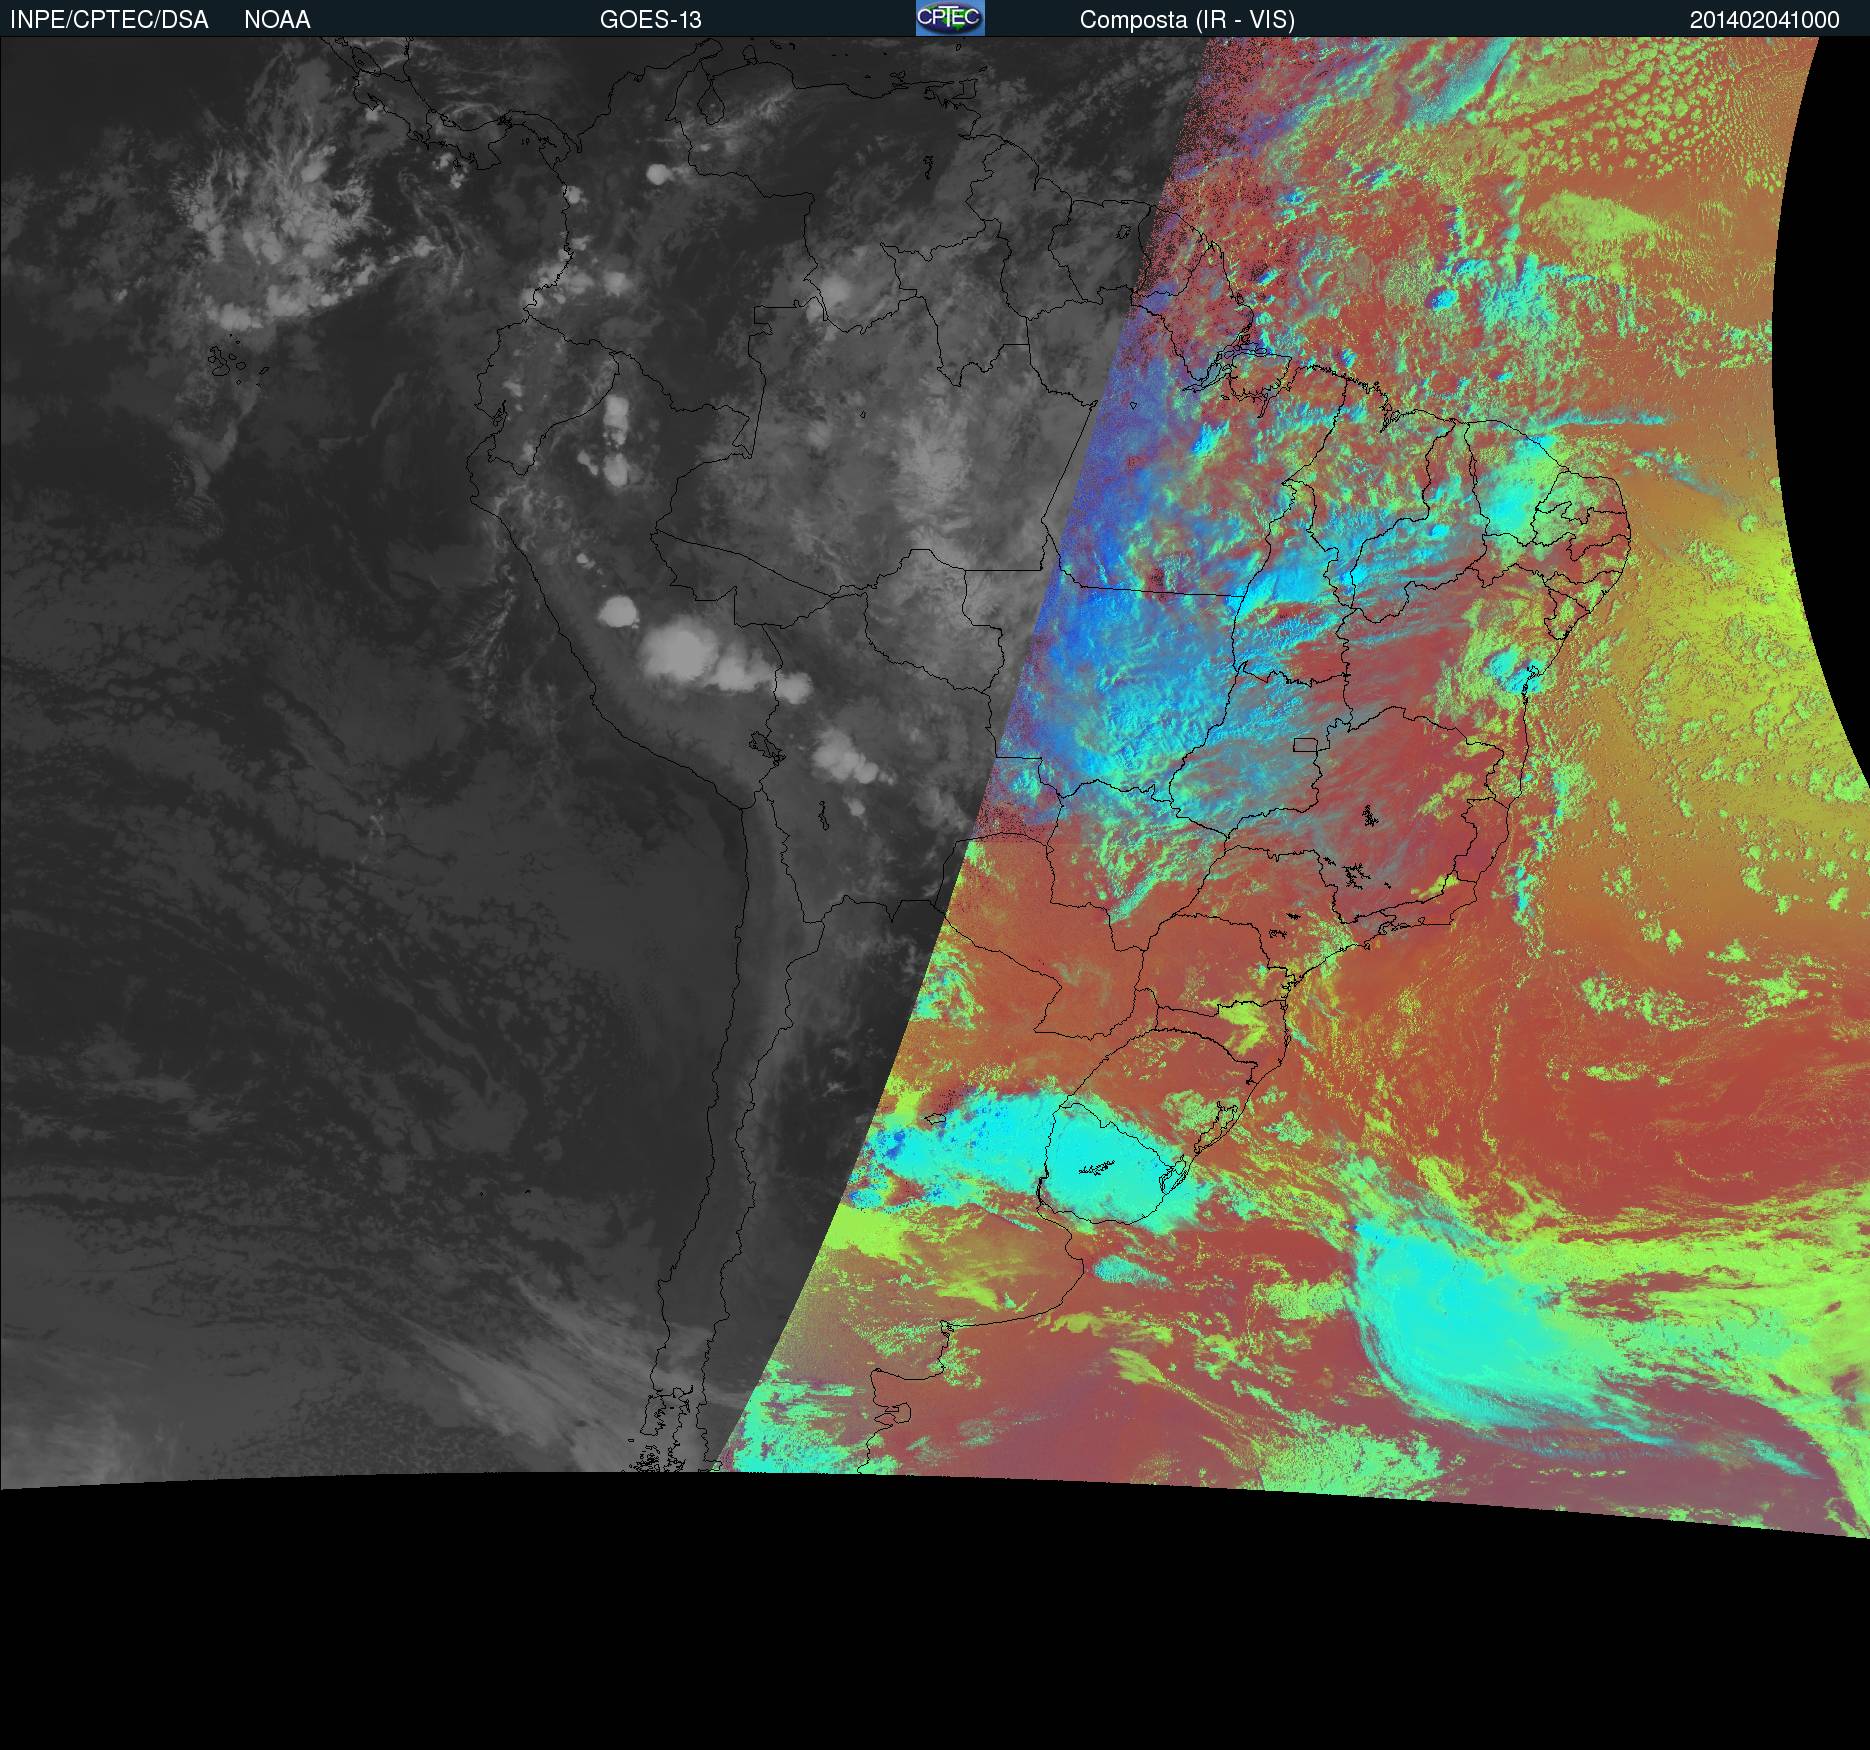The width and height of the screenshot is (1870, 1750).
Task: Click the Composta (IR - VIS) title
Action: pyautogui.click(x=1186, y=20)
